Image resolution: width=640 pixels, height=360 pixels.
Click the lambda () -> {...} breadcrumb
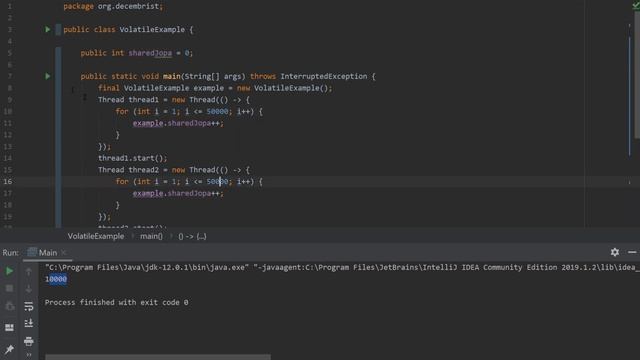192,236
